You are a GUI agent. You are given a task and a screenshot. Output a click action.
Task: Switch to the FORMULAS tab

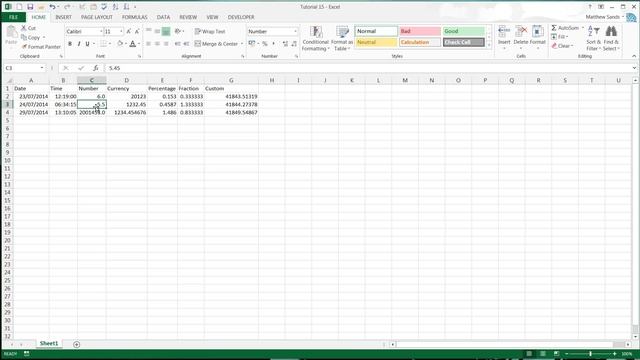(134, 17)
